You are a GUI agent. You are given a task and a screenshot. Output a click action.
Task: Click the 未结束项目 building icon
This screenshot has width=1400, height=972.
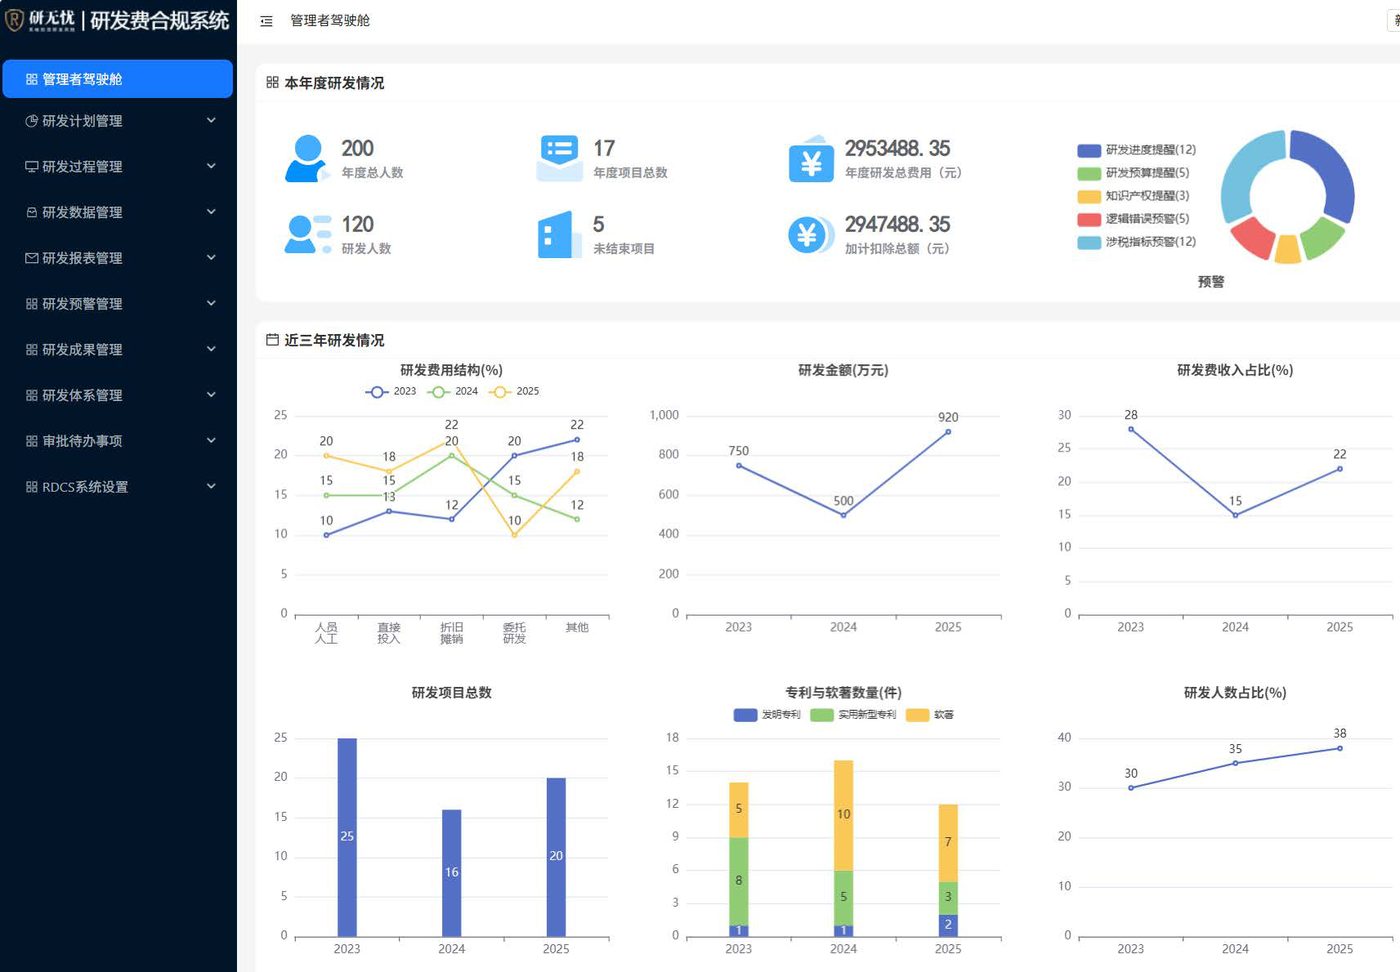coord(559,235)
